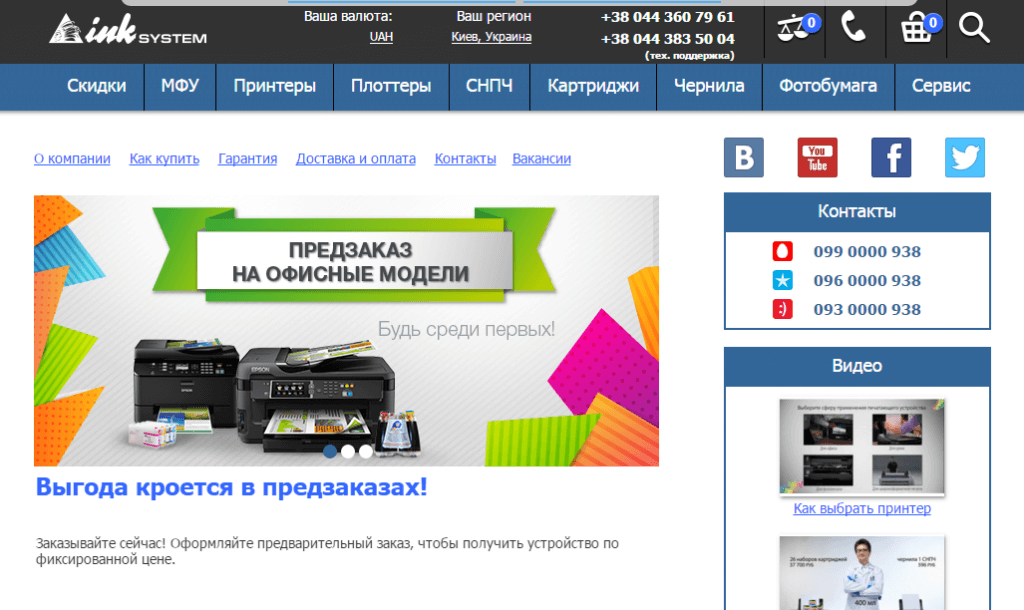This screenshot has width=1024, height=610.
Task: Go to the Скидки menu section
Action: (97, 86)
